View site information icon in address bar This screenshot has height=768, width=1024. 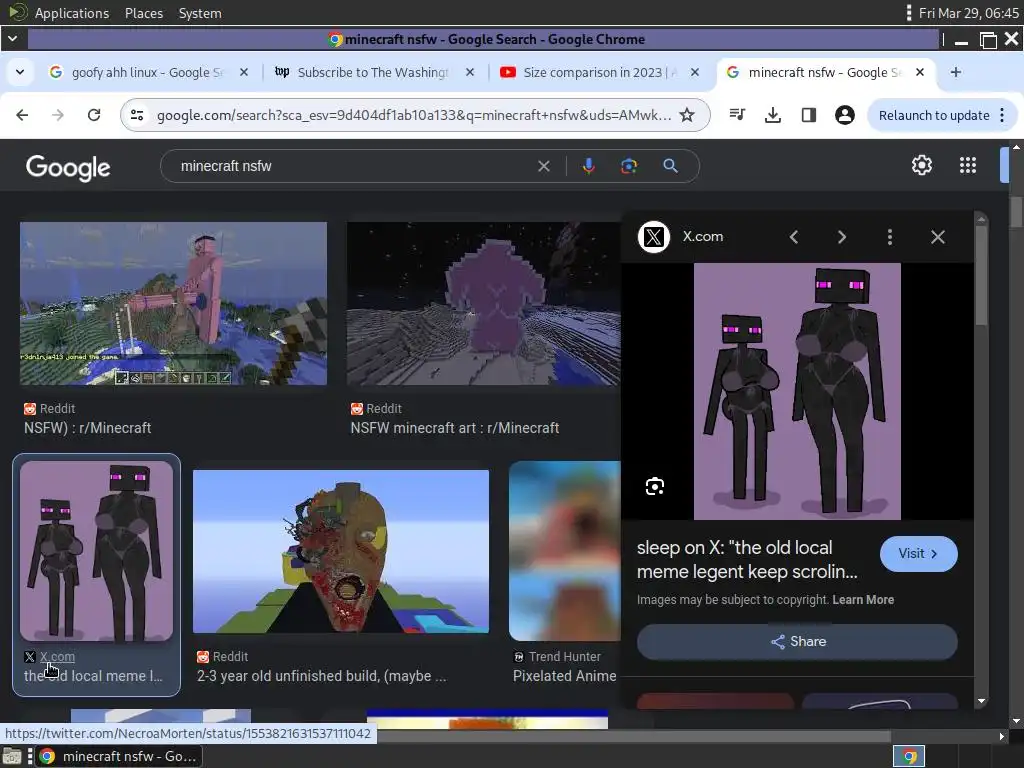(x=137, y=116)
